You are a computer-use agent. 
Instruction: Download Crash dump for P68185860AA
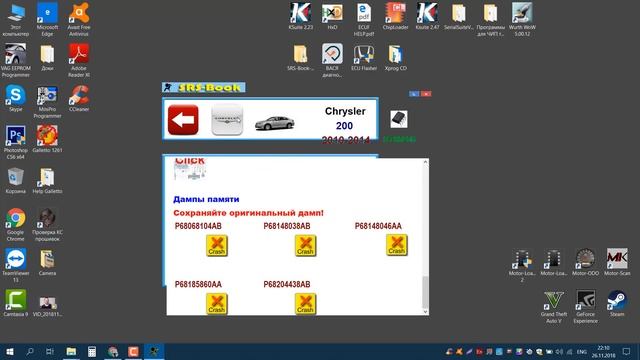(217, 304)
